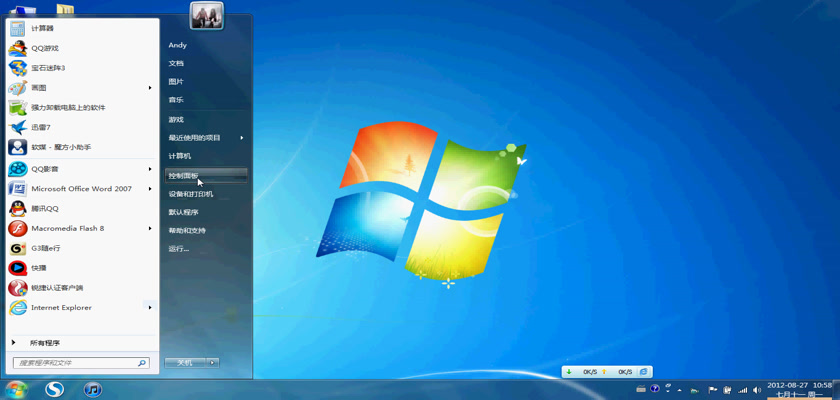The width and height of the screenshot is (840, 400).
Task: Open Action Center flag tray icon
Action: click(x=713, y=390)
